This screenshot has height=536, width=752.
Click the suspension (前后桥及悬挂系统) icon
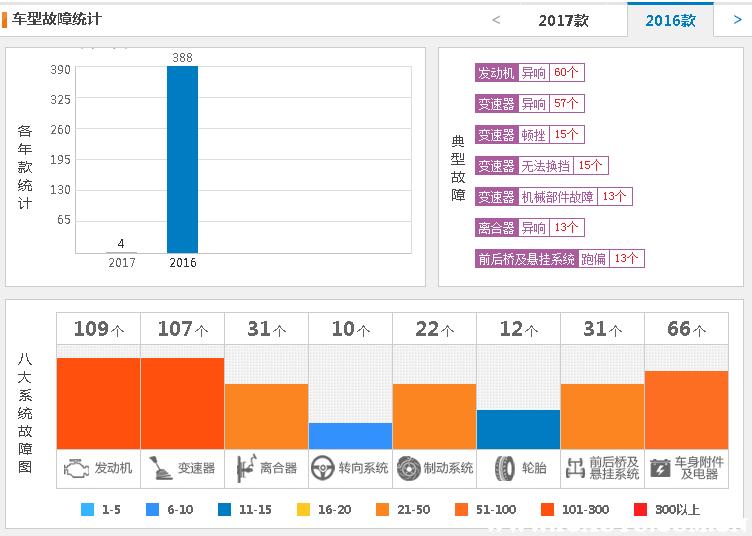575,468
